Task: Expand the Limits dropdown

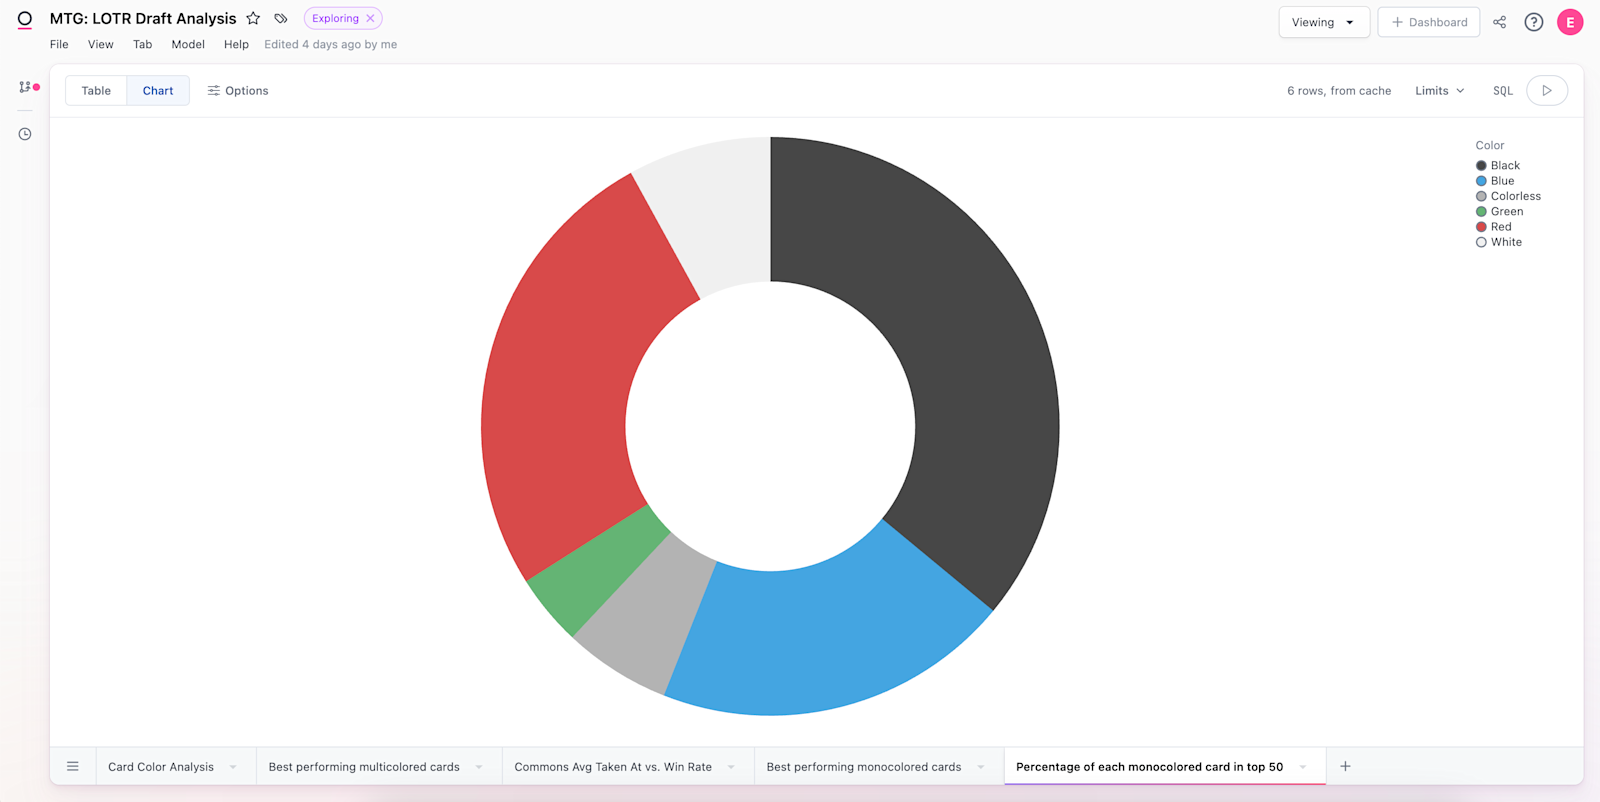Action: [x=1439, y=91]
